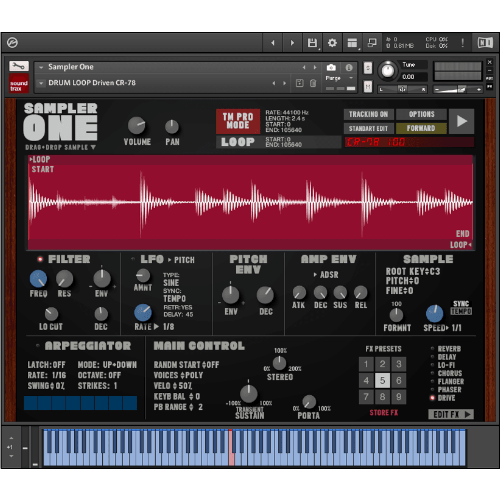This screenshot has height=500, width=500.
Task: Click the first arpeggiator step cell
Action: pos(31,403)
